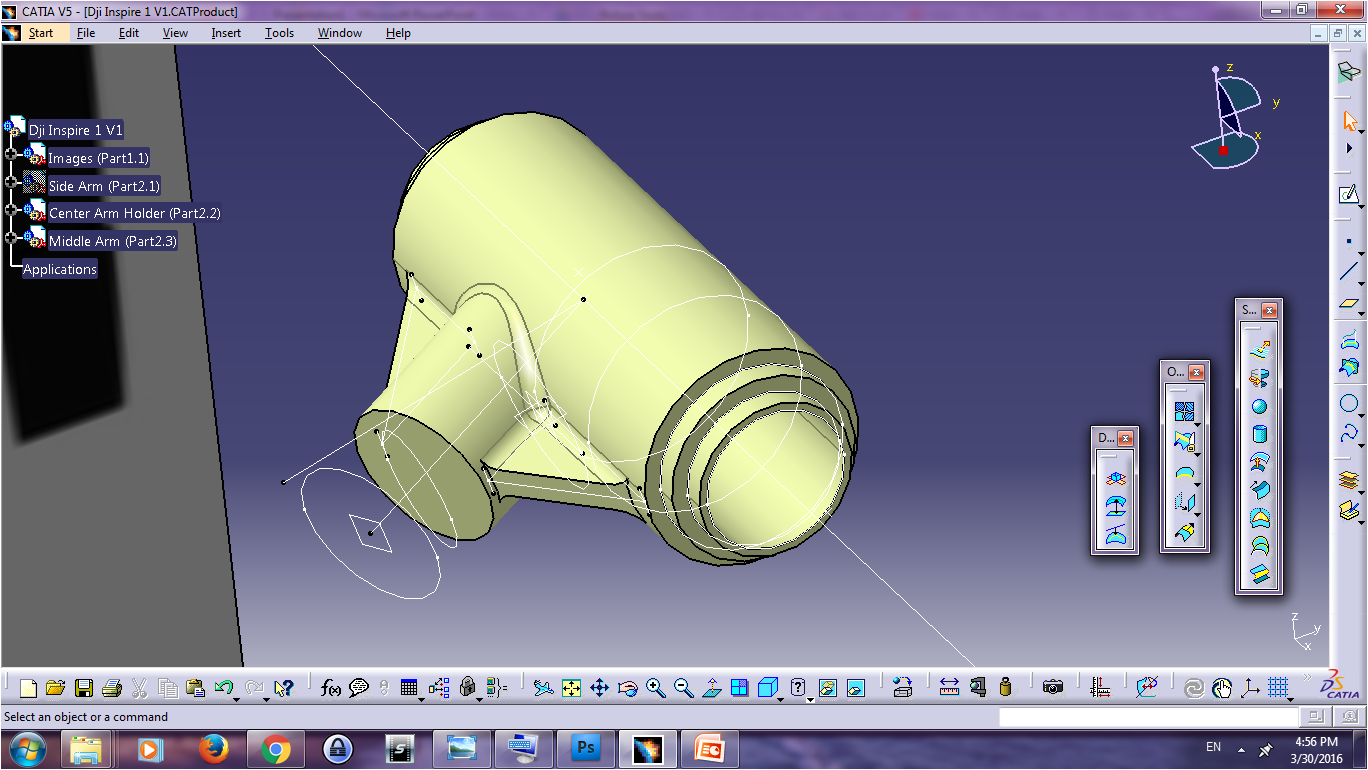Image resolution: width=1368 pixels, height=770 pixels.
Task: Toggle shading with edges view mode
Action: [x=768, y=687]
